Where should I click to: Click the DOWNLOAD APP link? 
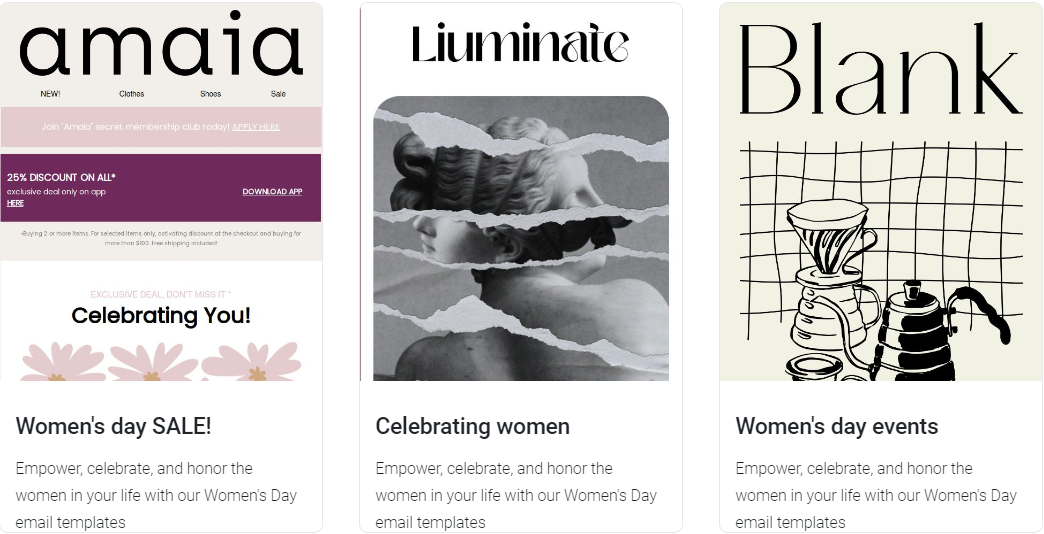[272, 192]
